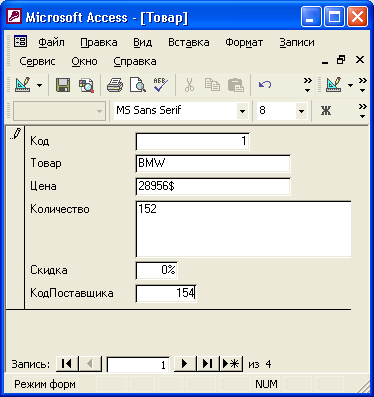Open the Записи menu
This screenshot has width=374, height=397.
[297, 42]
